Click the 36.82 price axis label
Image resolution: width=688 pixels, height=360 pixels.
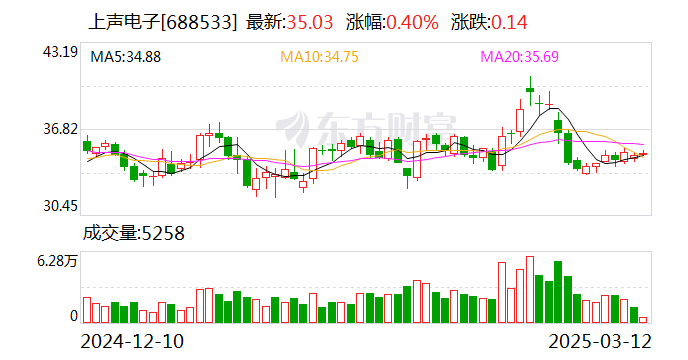pos(60,129)
